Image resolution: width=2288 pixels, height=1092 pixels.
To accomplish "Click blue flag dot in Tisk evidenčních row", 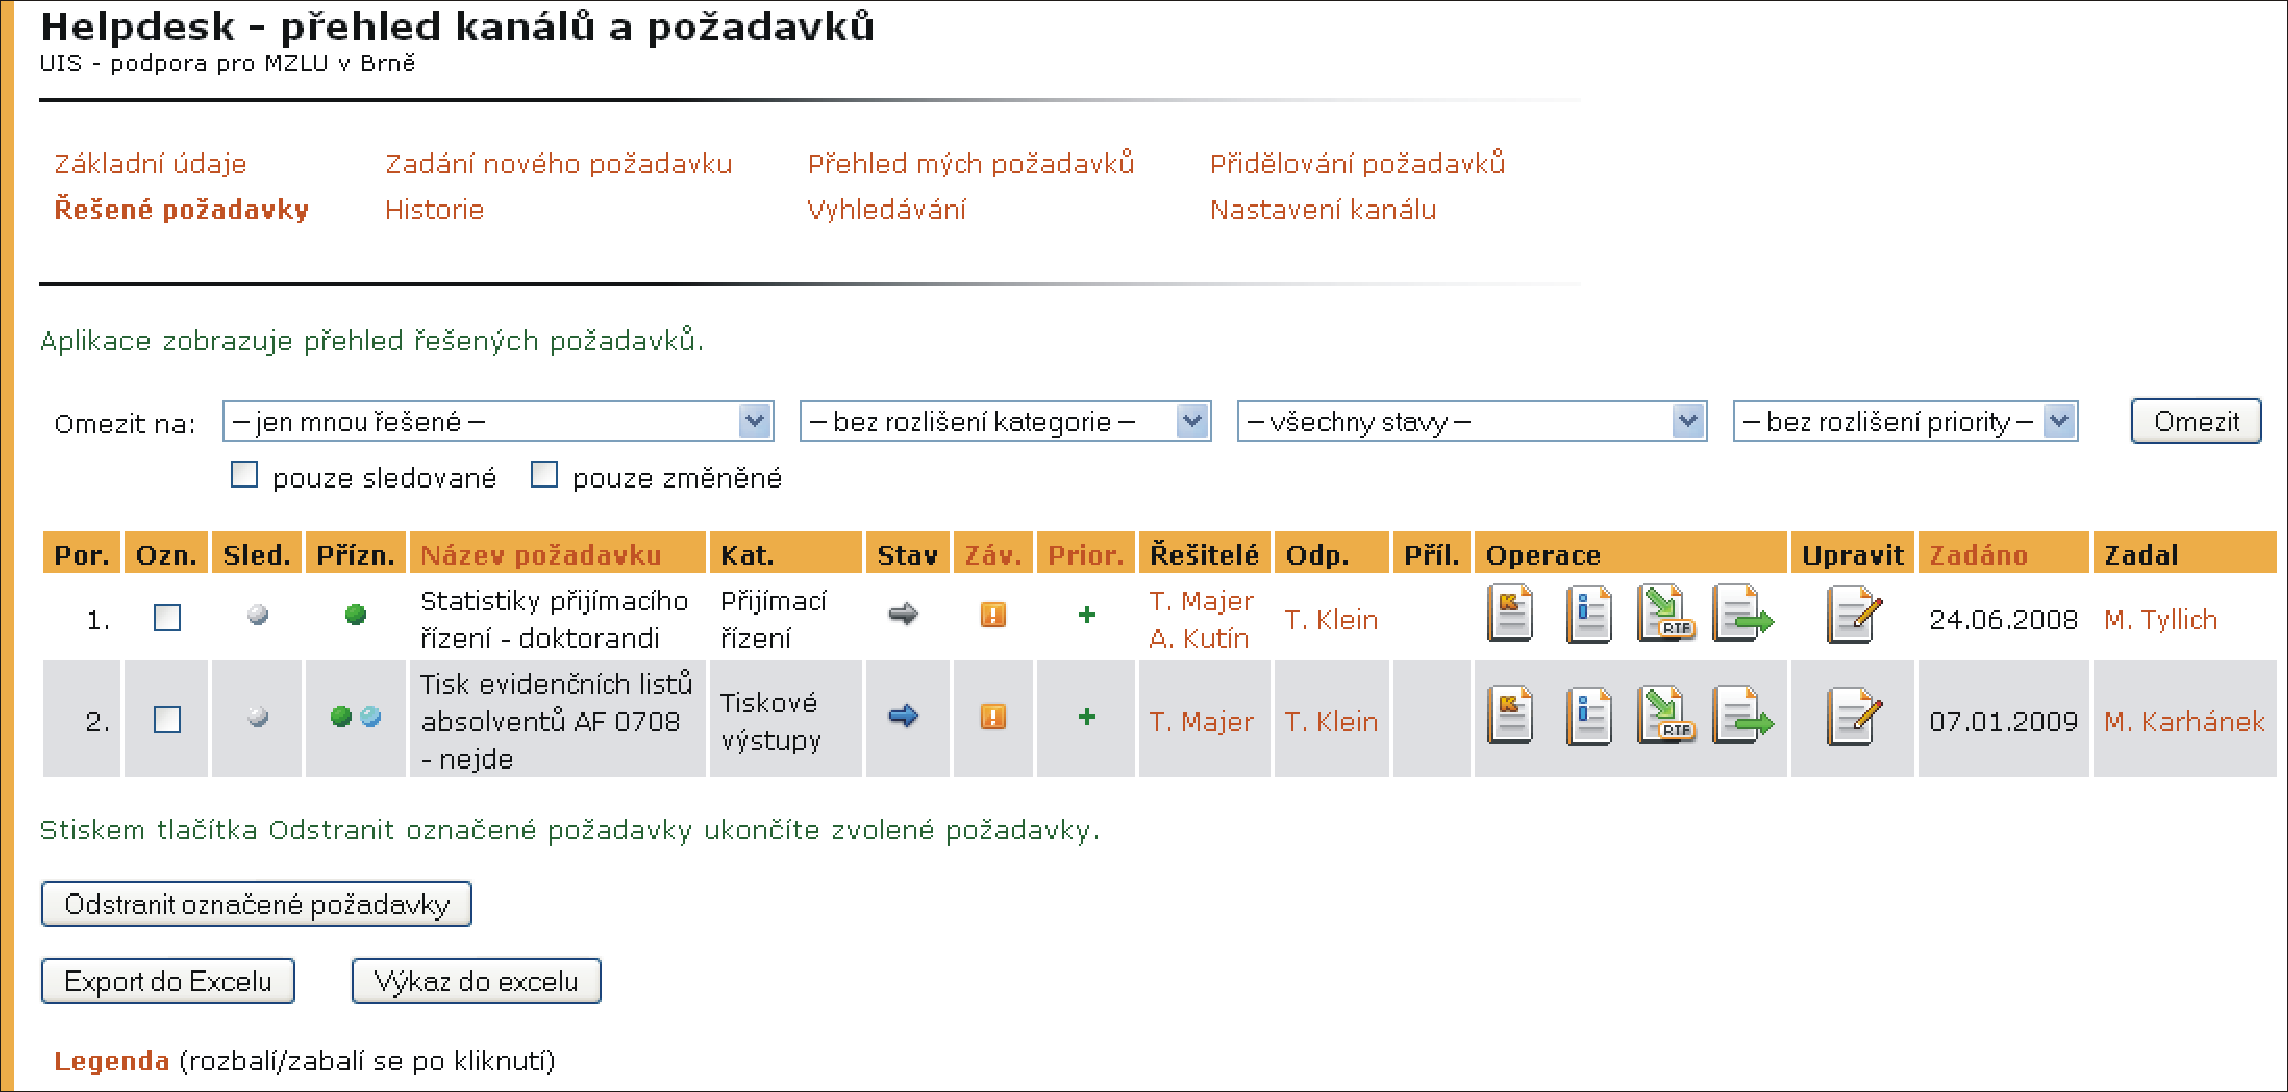I will pyautogui.click(x=371, y=717).
